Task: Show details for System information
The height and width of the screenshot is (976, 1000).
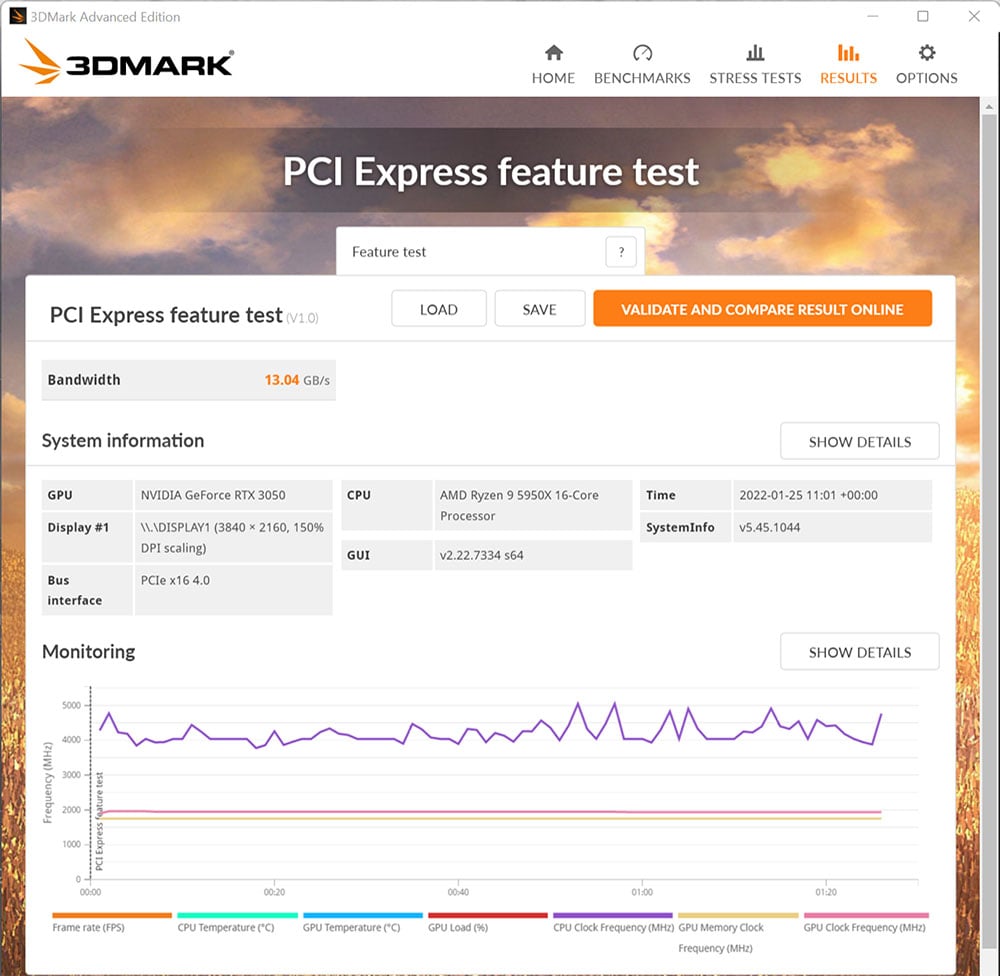Action: [860, 441]
